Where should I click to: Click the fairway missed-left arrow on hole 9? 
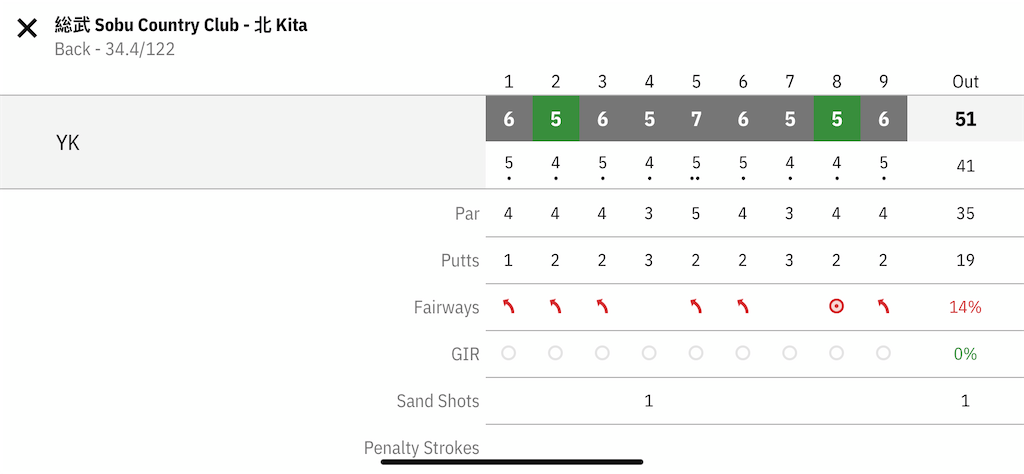click(x=883, y=306)
